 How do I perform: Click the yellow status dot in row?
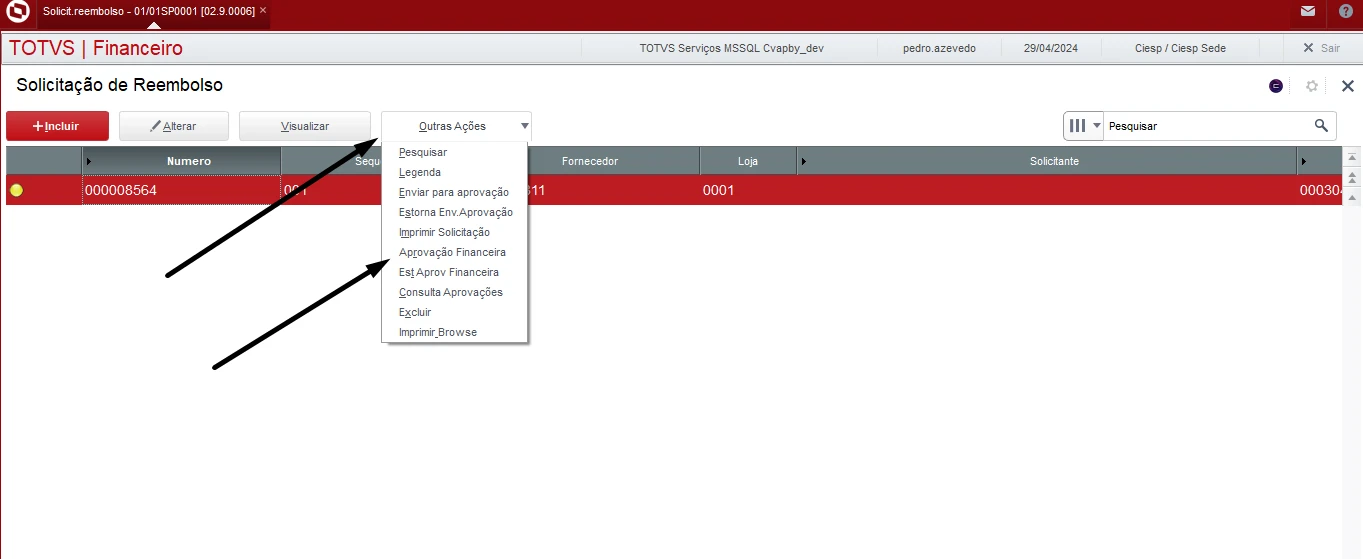coord(16,190)
